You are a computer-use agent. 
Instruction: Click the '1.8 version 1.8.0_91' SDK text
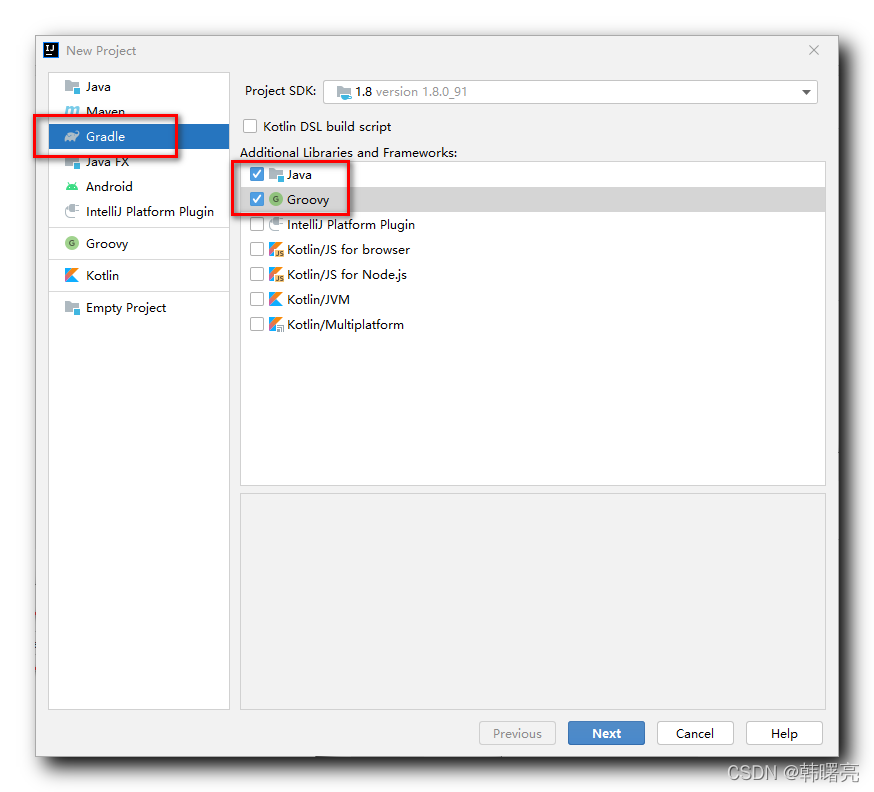pos(411,92)
